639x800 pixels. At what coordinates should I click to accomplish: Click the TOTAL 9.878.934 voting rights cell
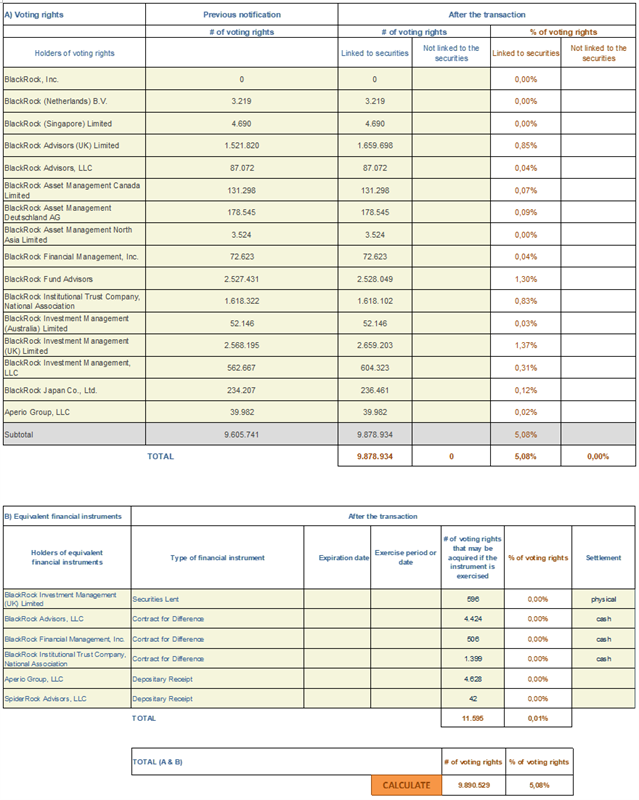point(375,456)
